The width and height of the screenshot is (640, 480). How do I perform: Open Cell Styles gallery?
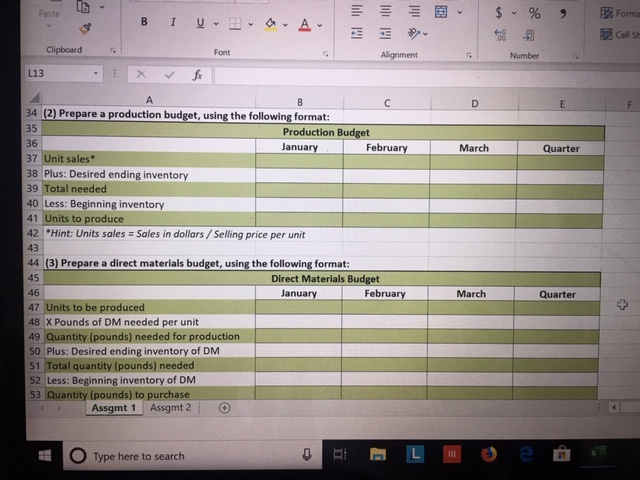[x=620, y=34]
